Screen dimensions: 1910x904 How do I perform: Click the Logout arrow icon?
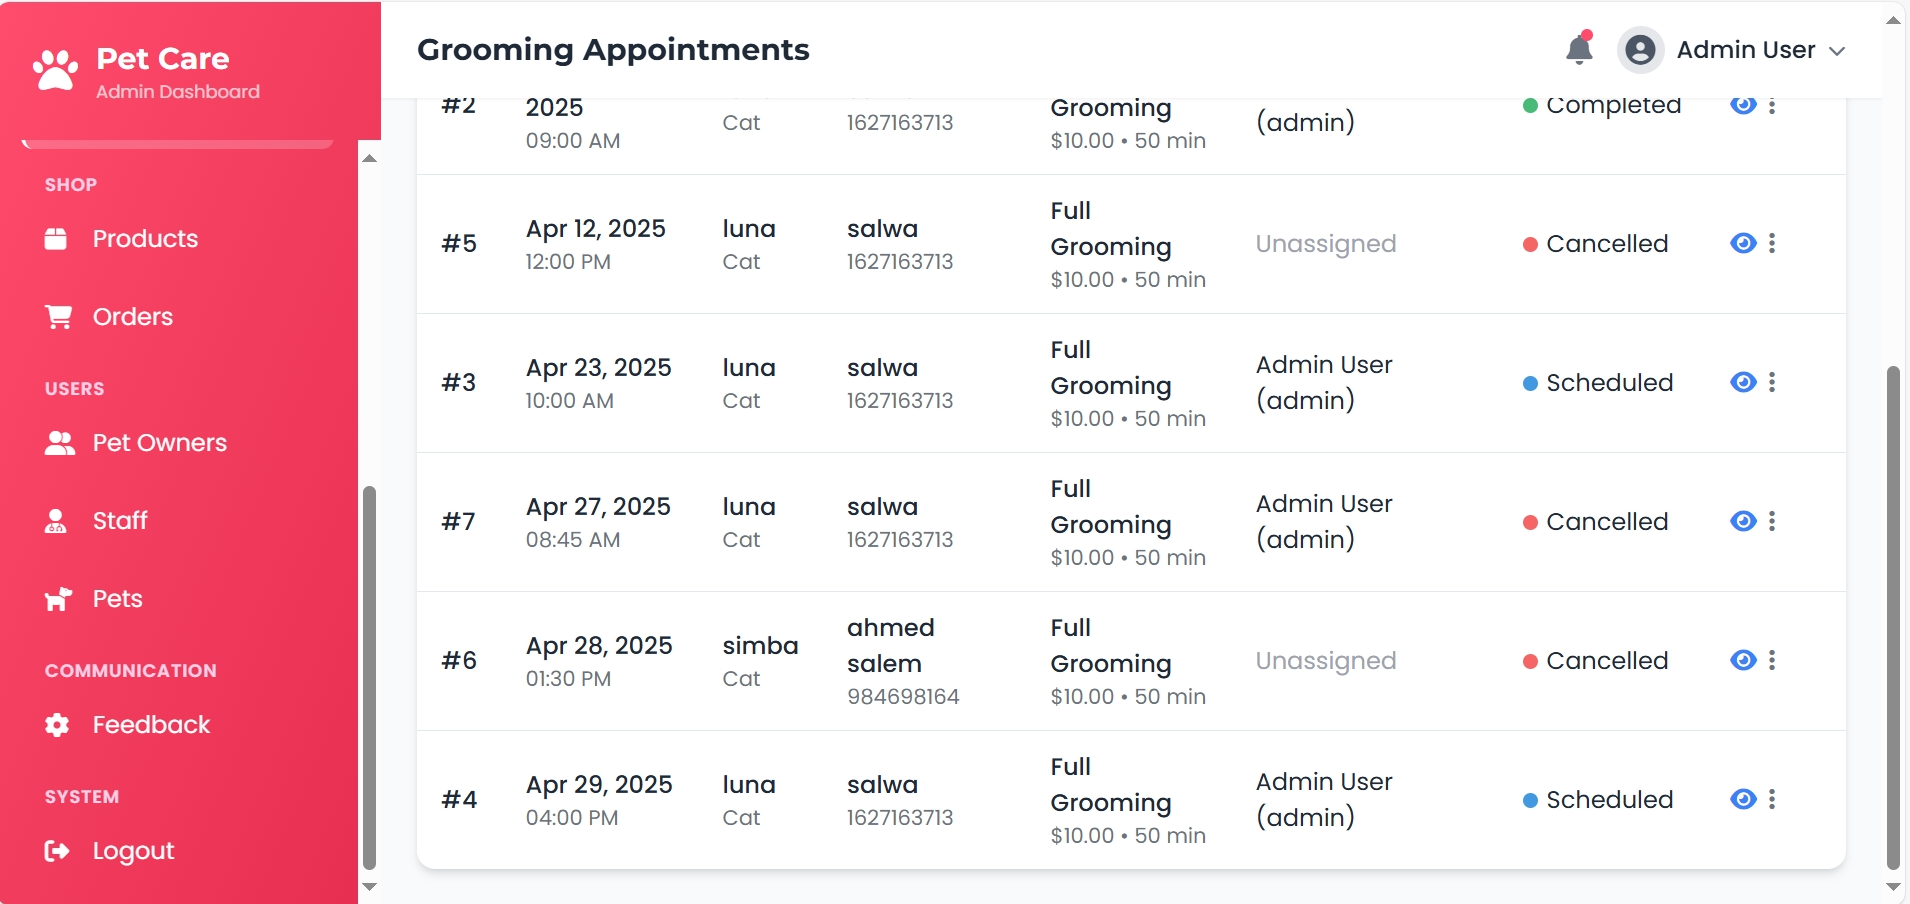coord(57,851)
